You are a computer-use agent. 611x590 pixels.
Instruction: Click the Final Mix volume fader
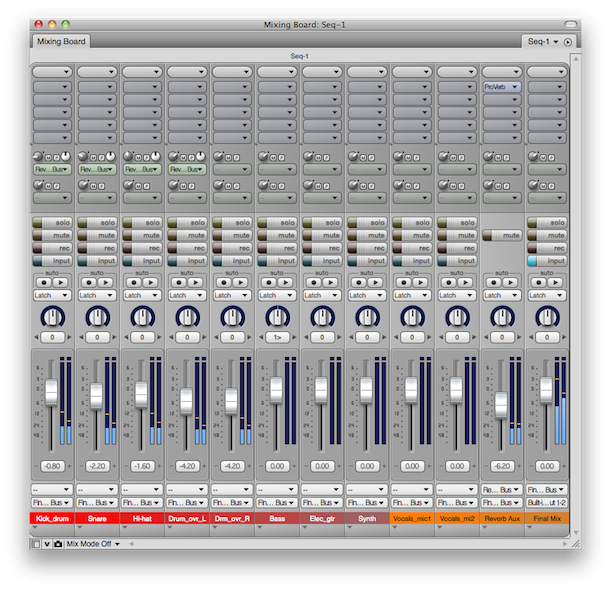[x=546, y=390]
